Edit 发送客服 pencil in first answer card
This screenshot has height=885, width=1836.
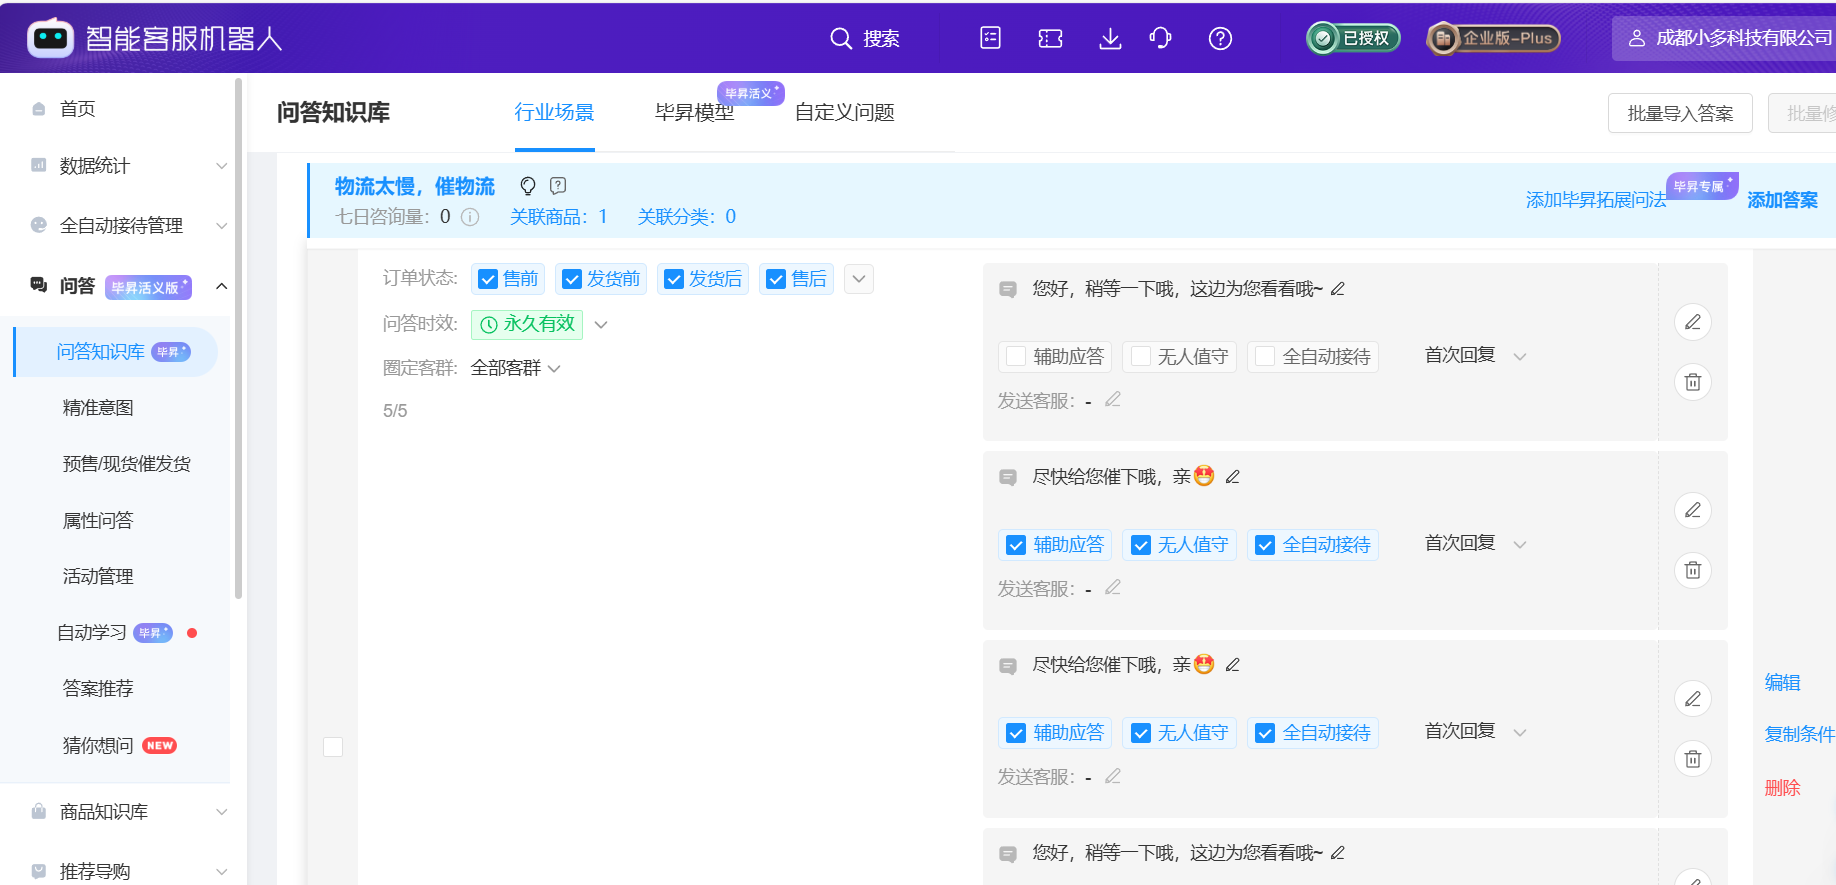pyautogui.click(x=1113, y=400)
